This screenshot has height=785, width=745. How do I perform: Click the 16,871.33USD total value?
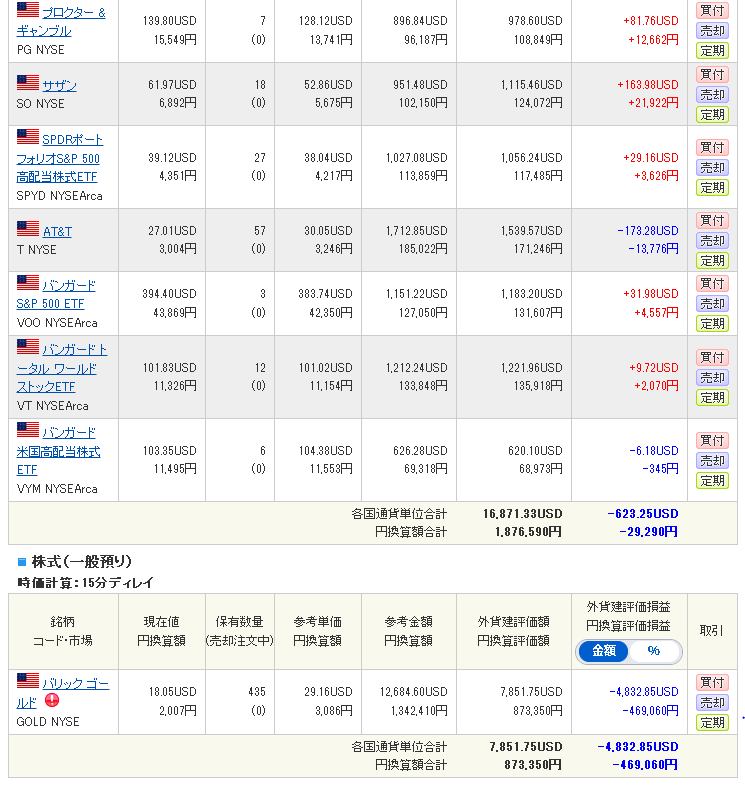point(523,514)
